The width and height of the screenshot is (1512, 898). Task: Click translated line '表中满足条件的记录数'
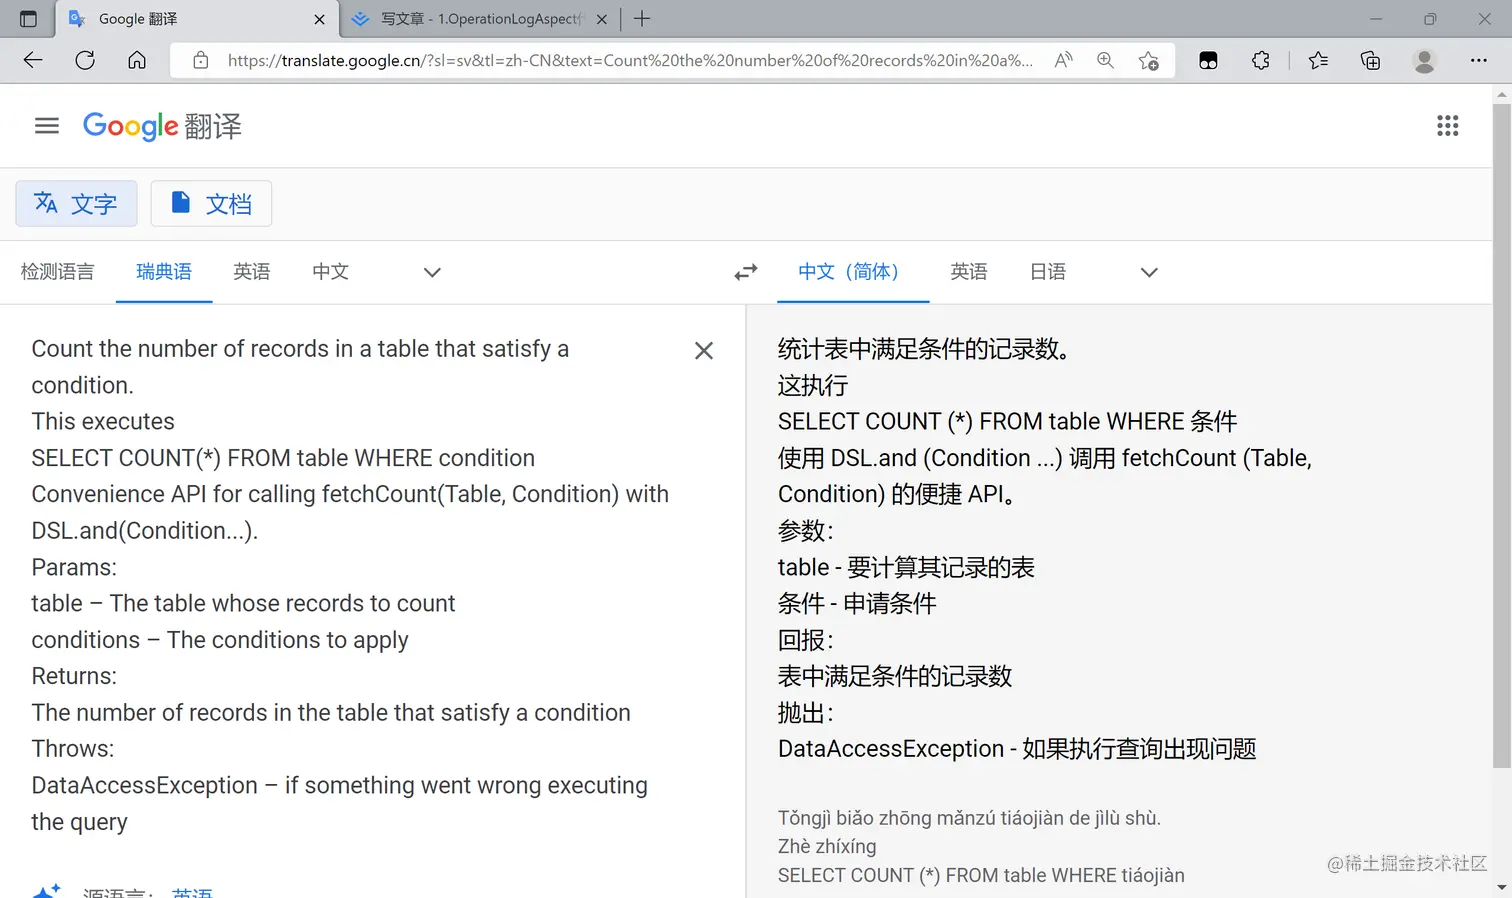(x=895, y=676)
